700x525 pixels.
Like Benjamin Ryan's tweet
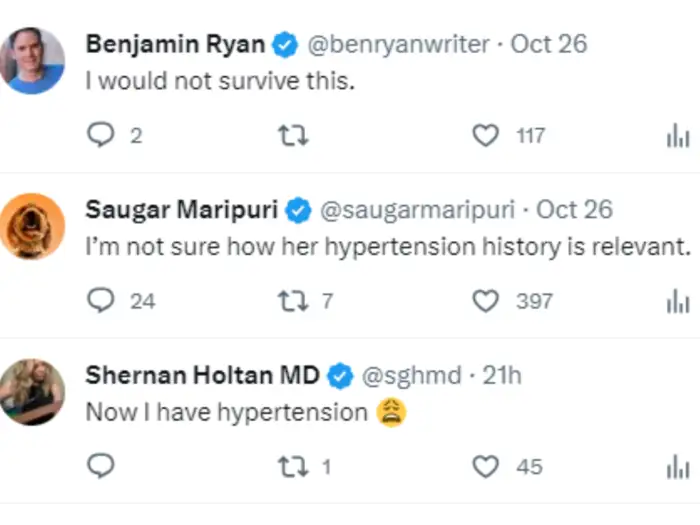pyautogui.click(x=486, y=136)
